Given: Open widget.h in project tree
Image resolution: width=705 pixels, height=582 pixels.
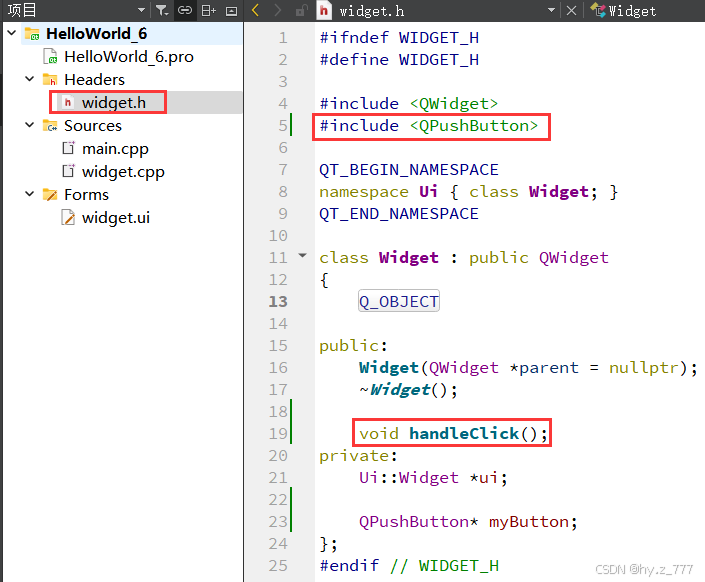Looking at the screenshot, I should coord(113,103).
